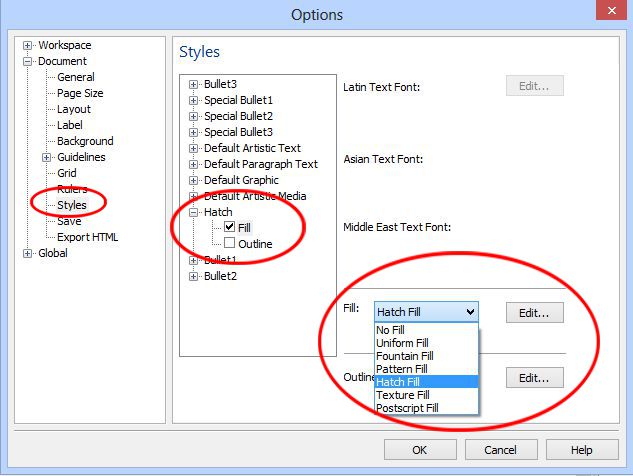The image size is (633, 476).
Task: Check the Outline checkbox under Hatch
Action: [x=229, y=243]
